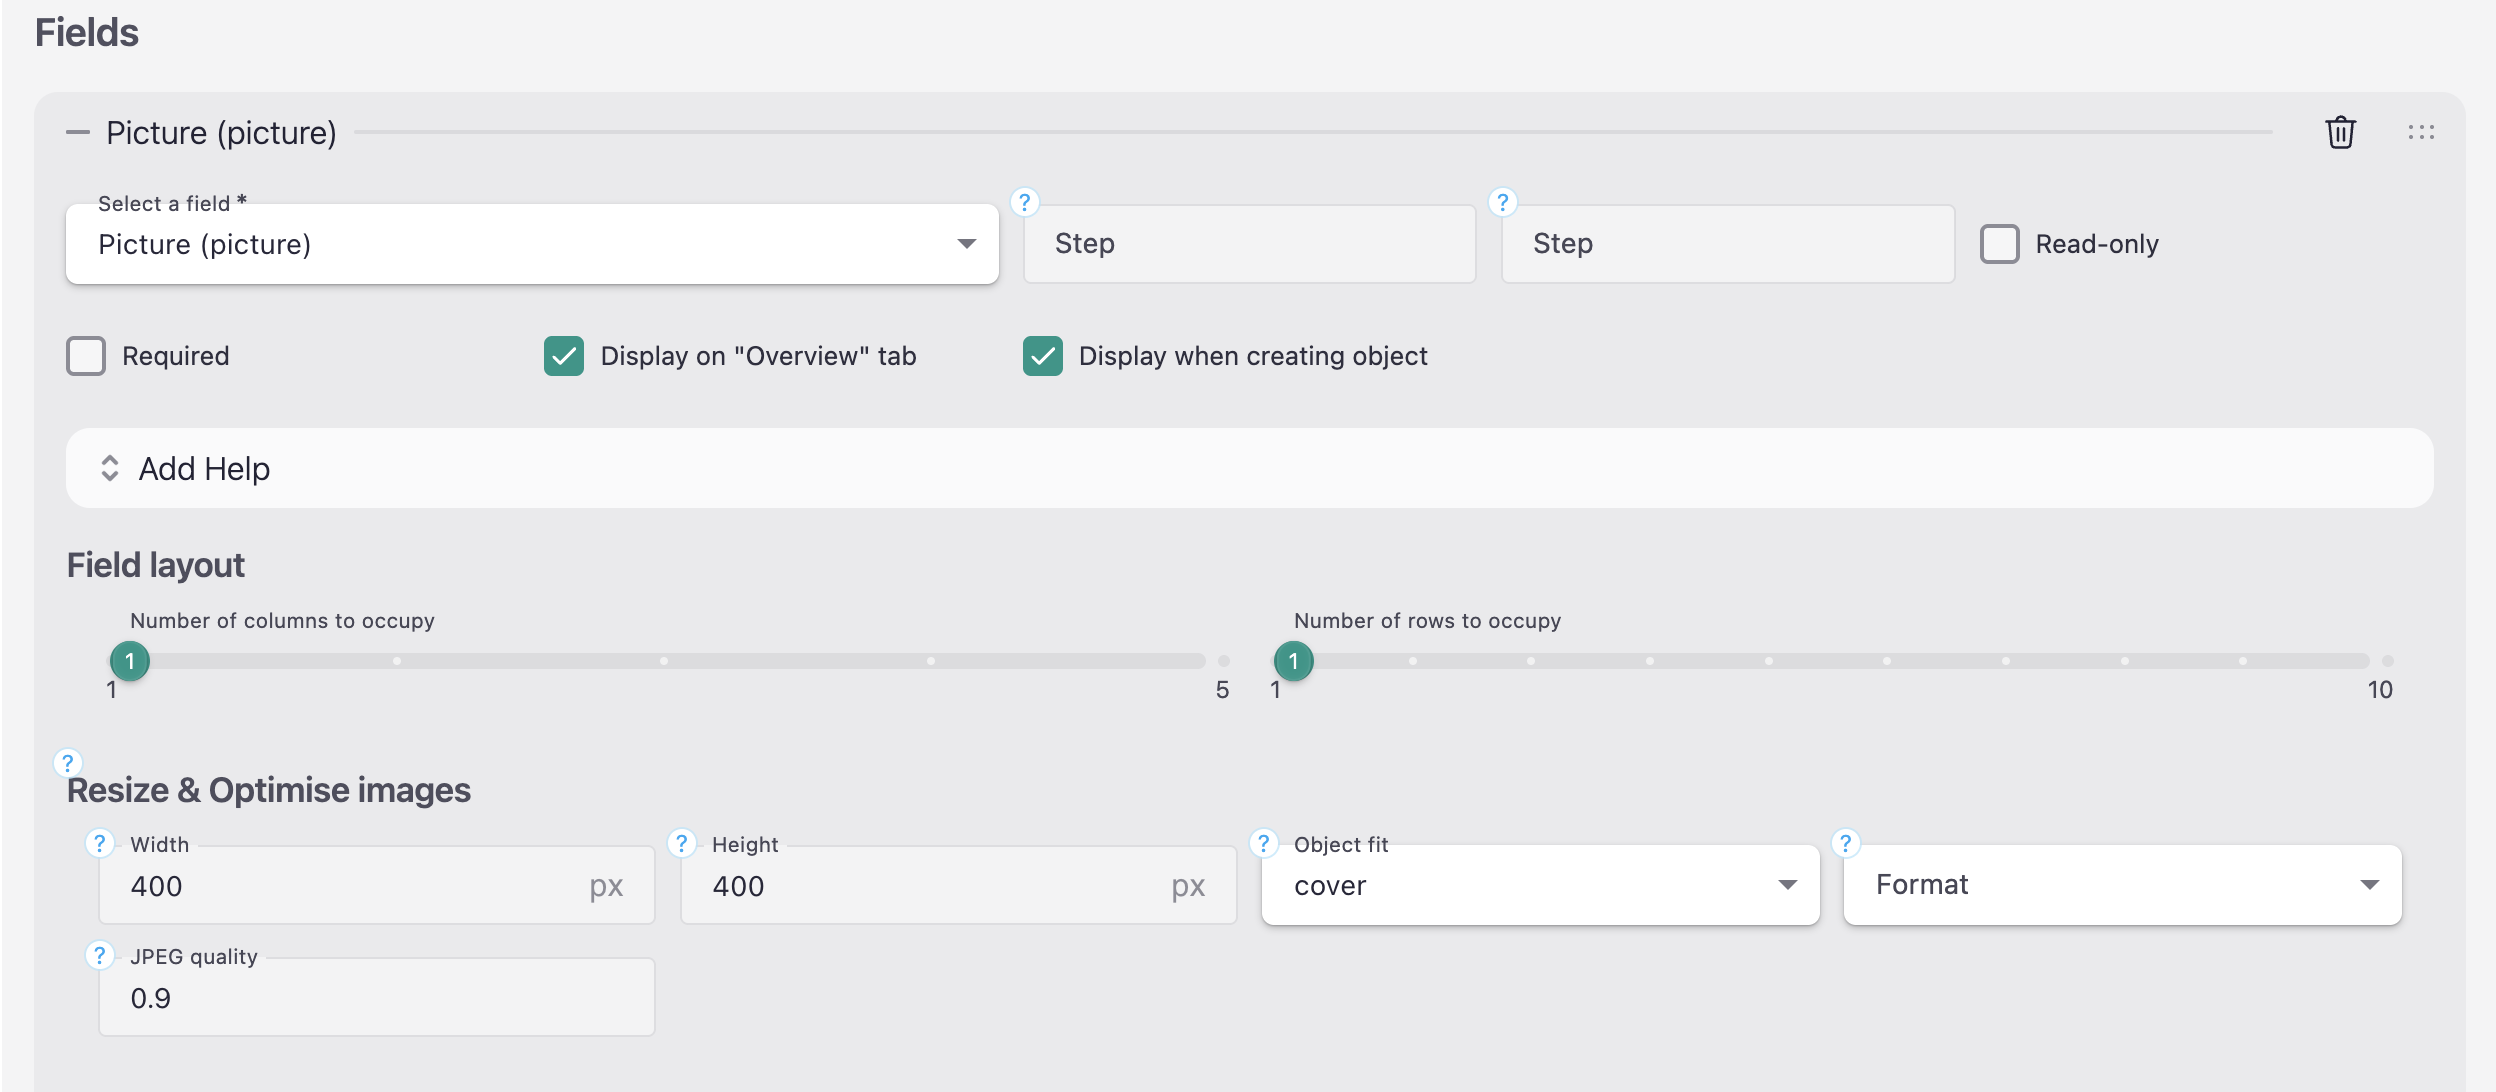Open help icon for Resize & Optimise images

pyautogui.click(x=67, y=763)
